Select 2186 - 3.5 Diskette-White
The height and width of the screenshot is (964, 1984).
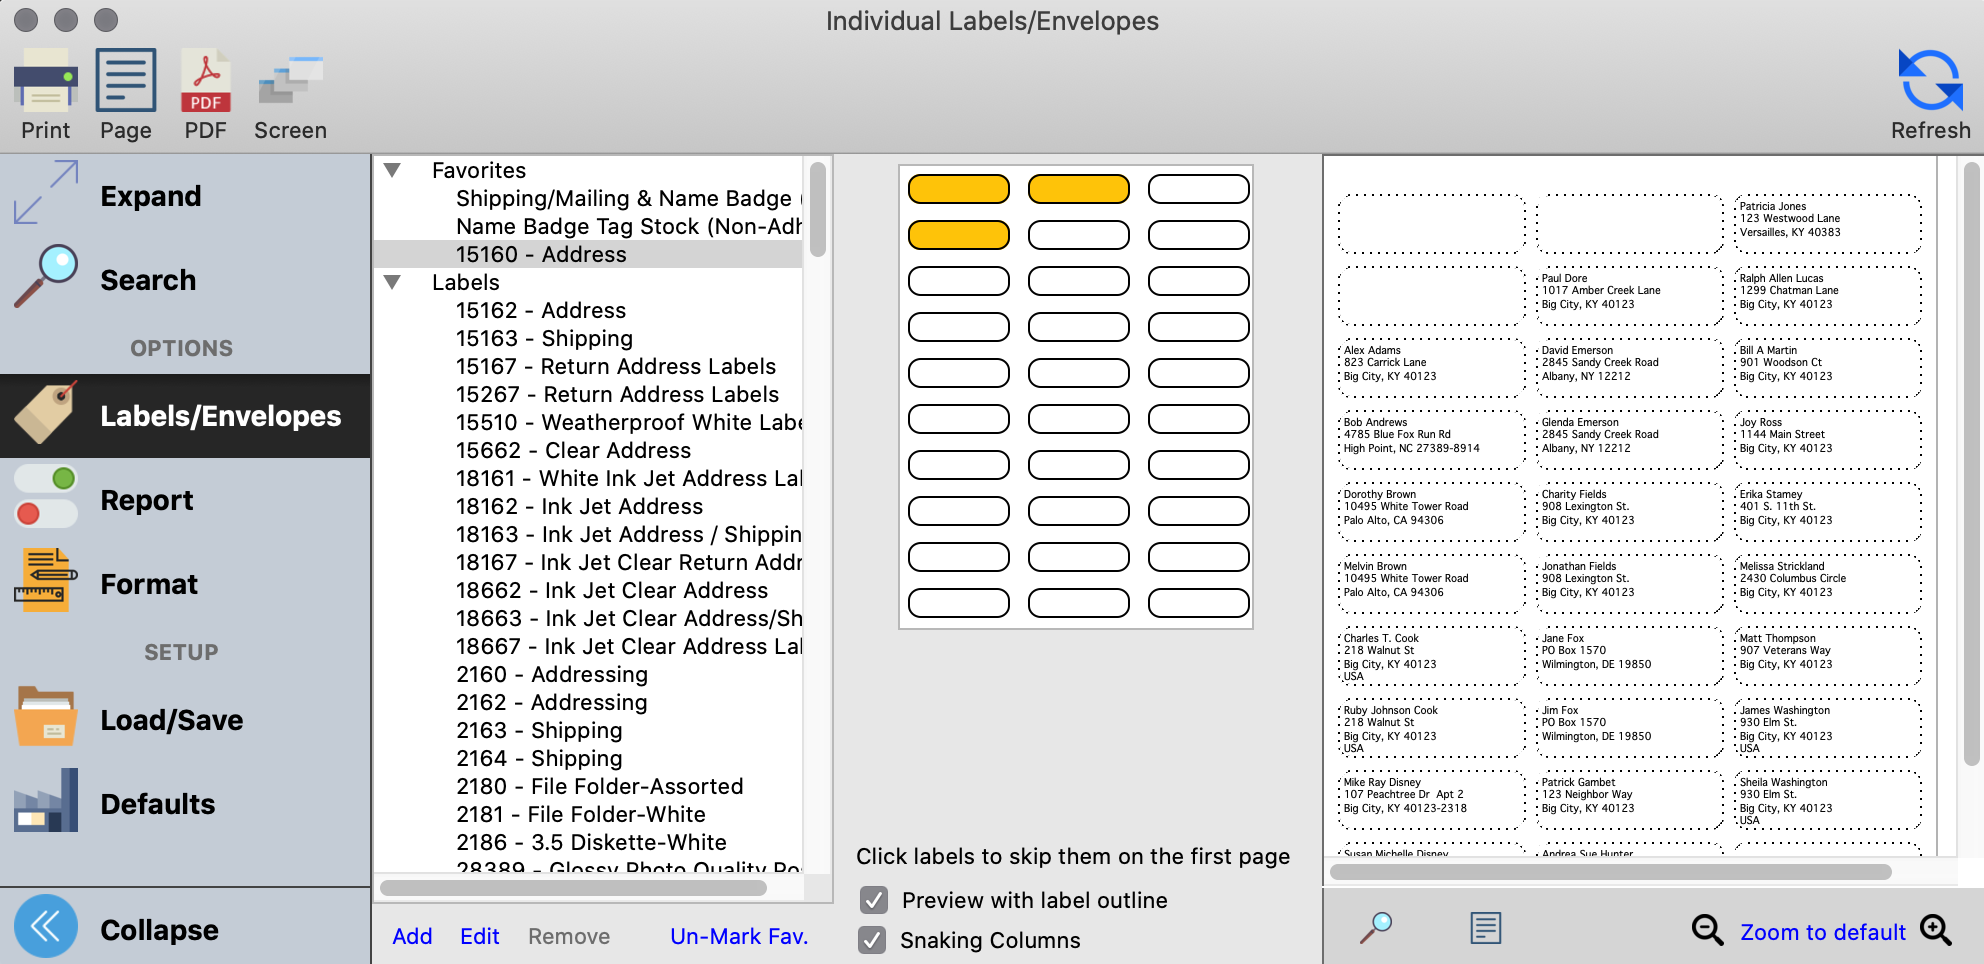(588, 842)
